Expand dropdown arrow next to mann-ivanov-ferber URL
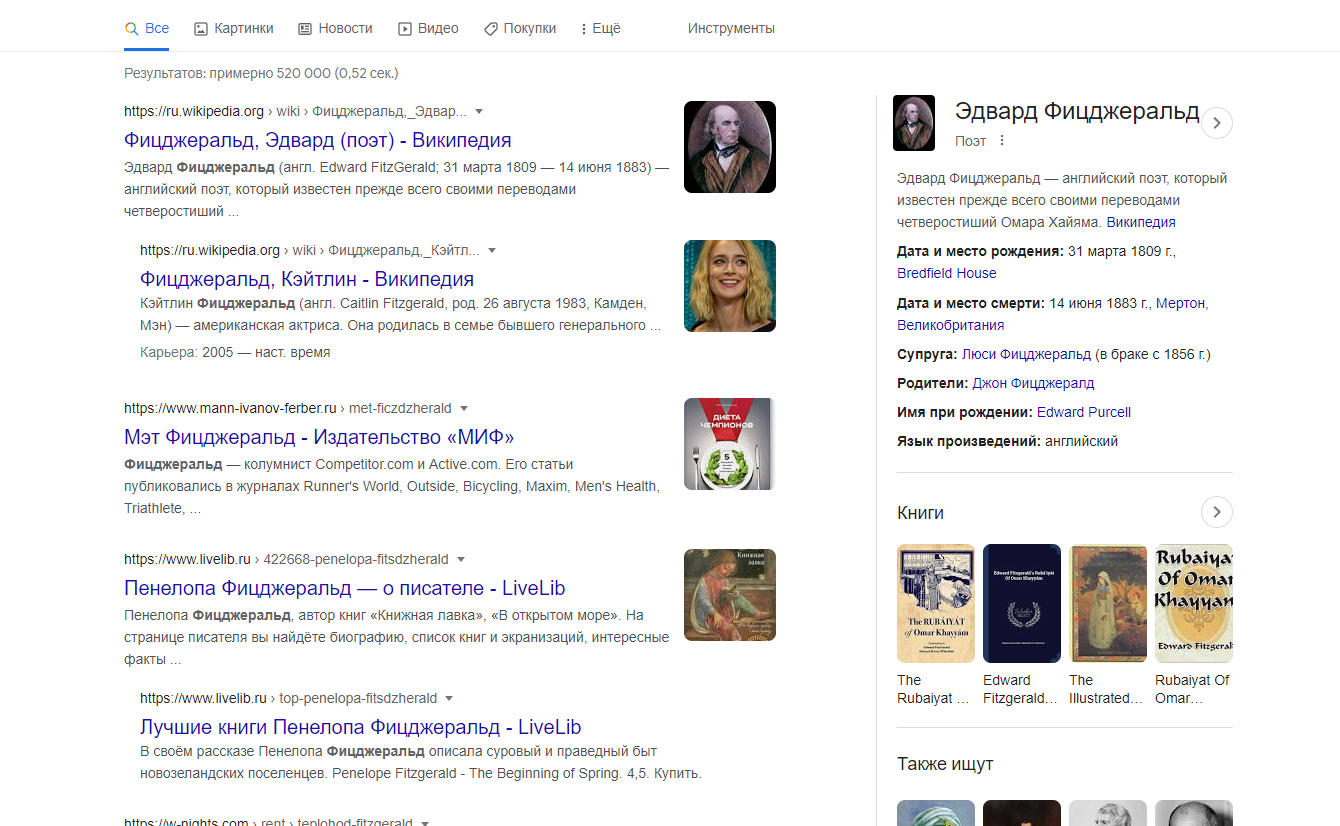This screenshot has height=826, width=1340. pyautogui.click(x=464, y=408)
